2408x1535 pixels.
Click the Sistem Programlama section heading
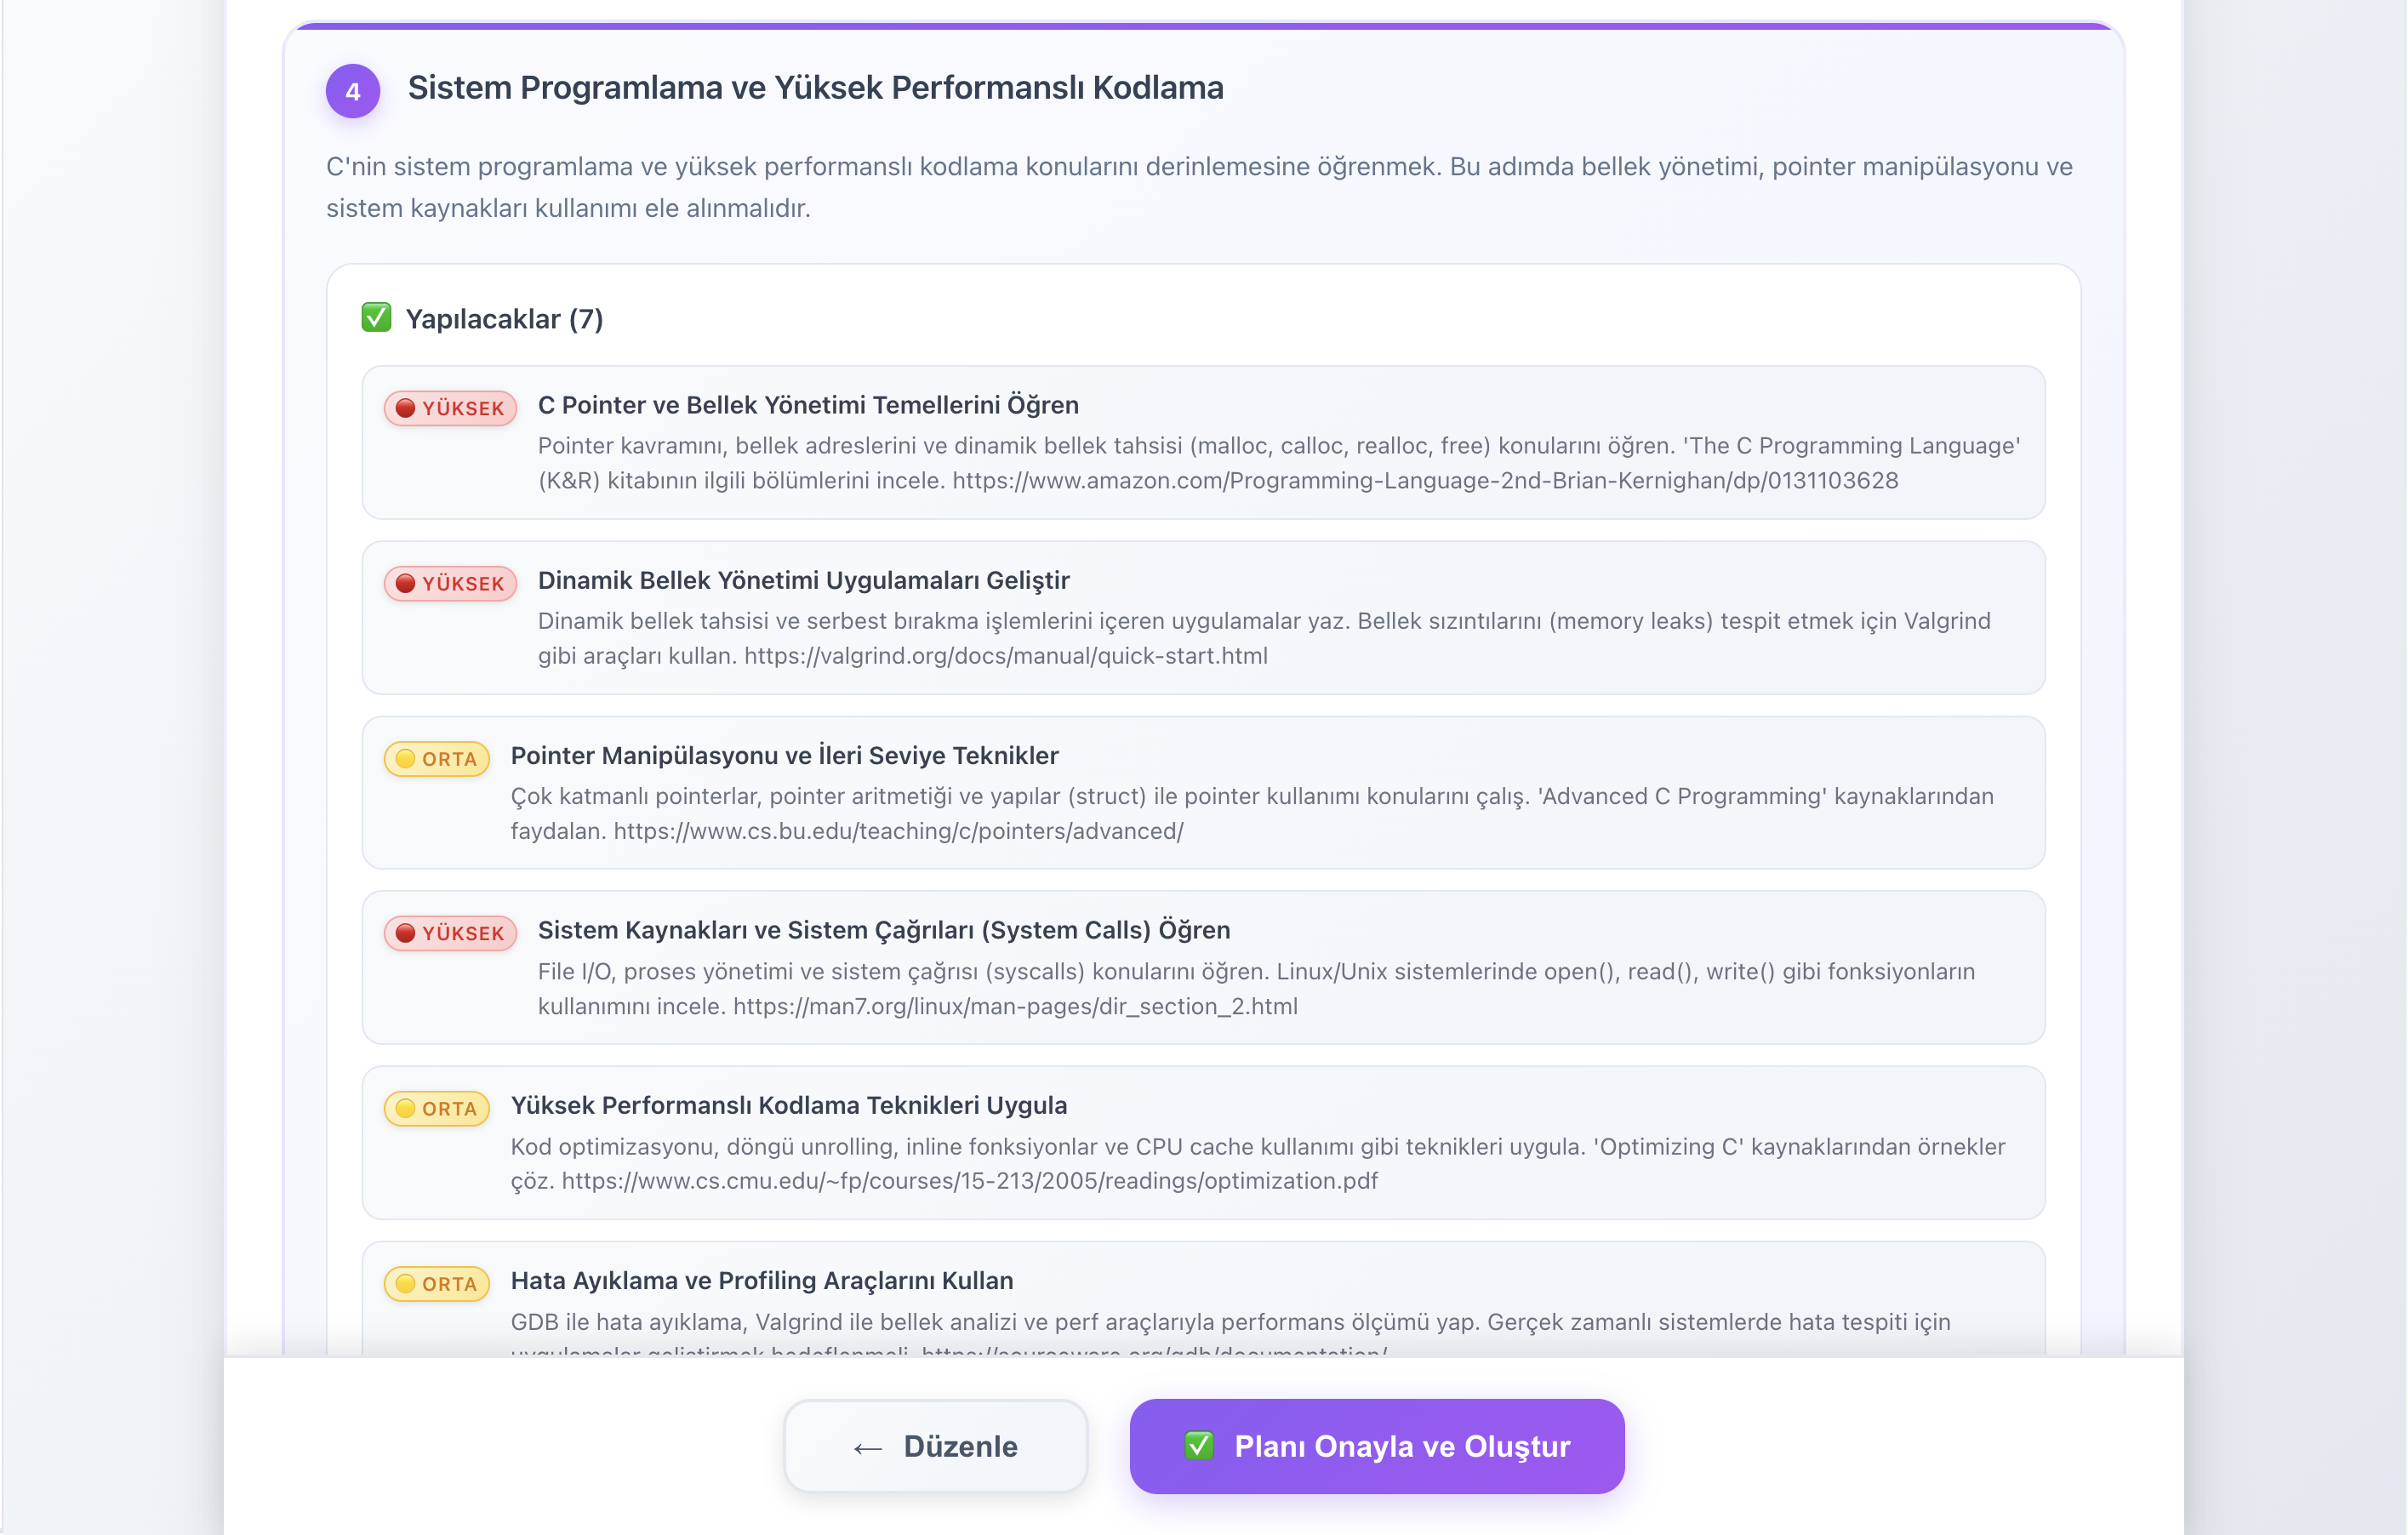815,88
